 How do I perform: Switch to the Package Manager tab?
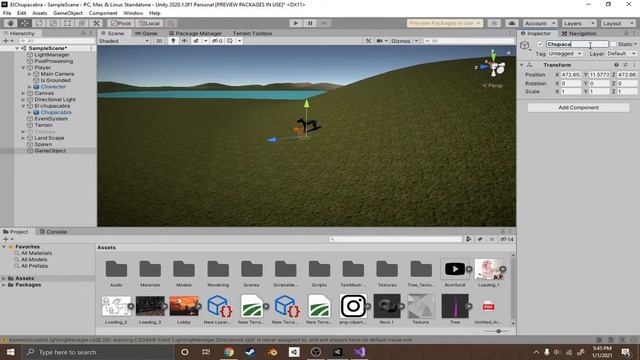(x=195, y=33)
